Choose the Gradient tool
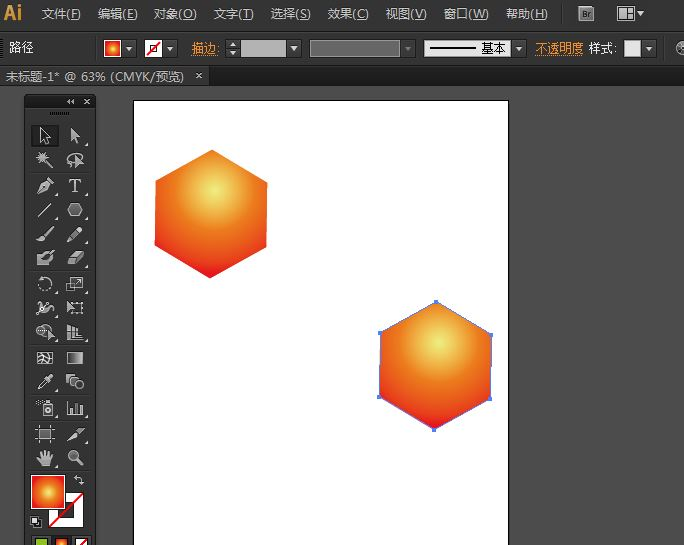This screenshot has width=684, height=545. [x=75, y=358]
